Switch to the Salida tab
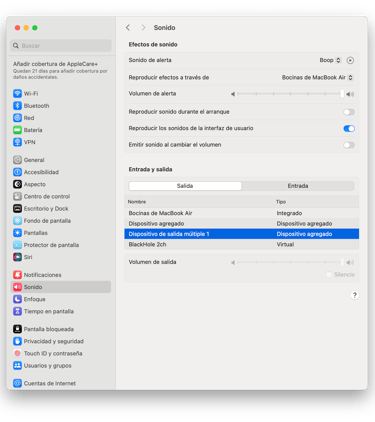The image size is (375, 422). (185, 186)
